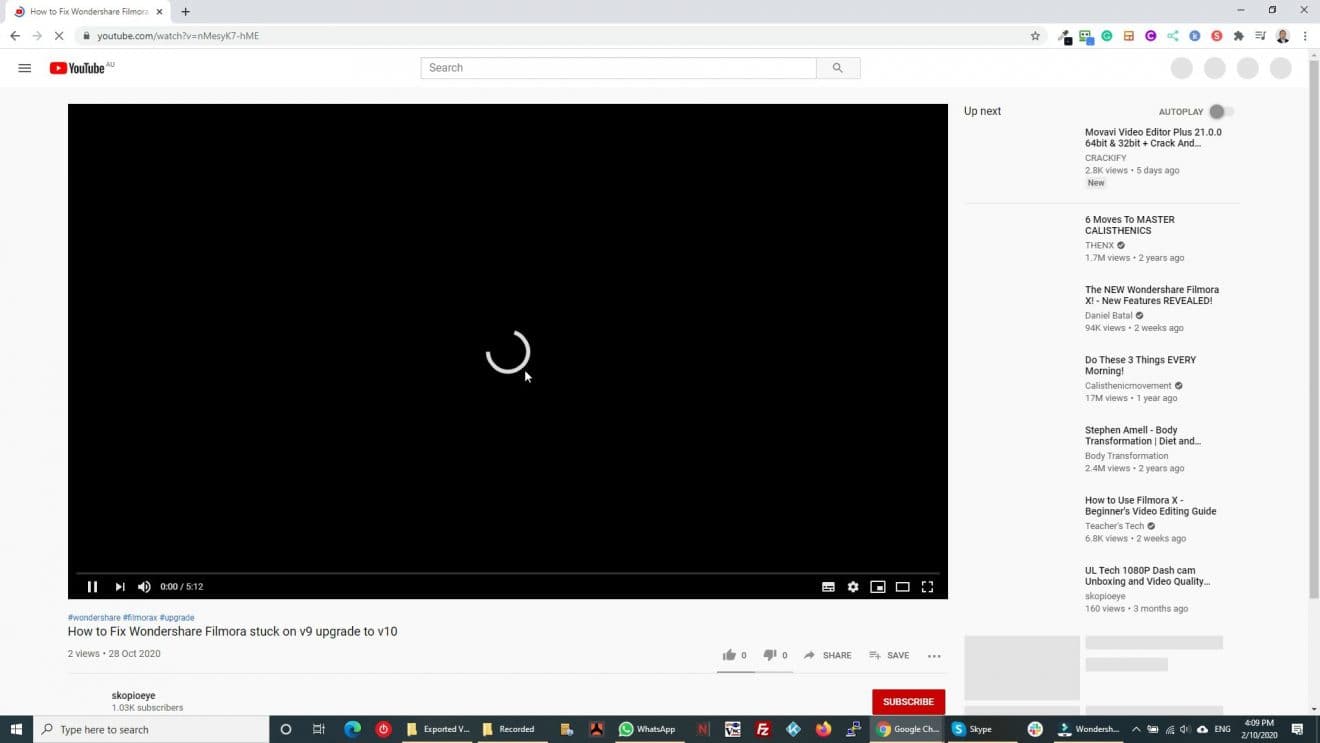
Task: Toggle Autoplay for Up next videos
Action: pos(1218,111)
